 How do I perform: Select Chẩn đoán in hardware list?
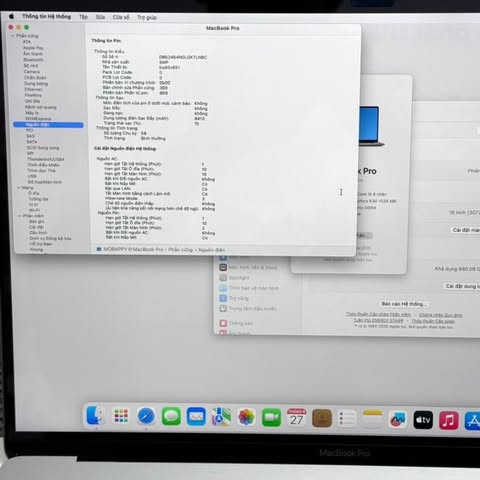click(x=35, y=77)
